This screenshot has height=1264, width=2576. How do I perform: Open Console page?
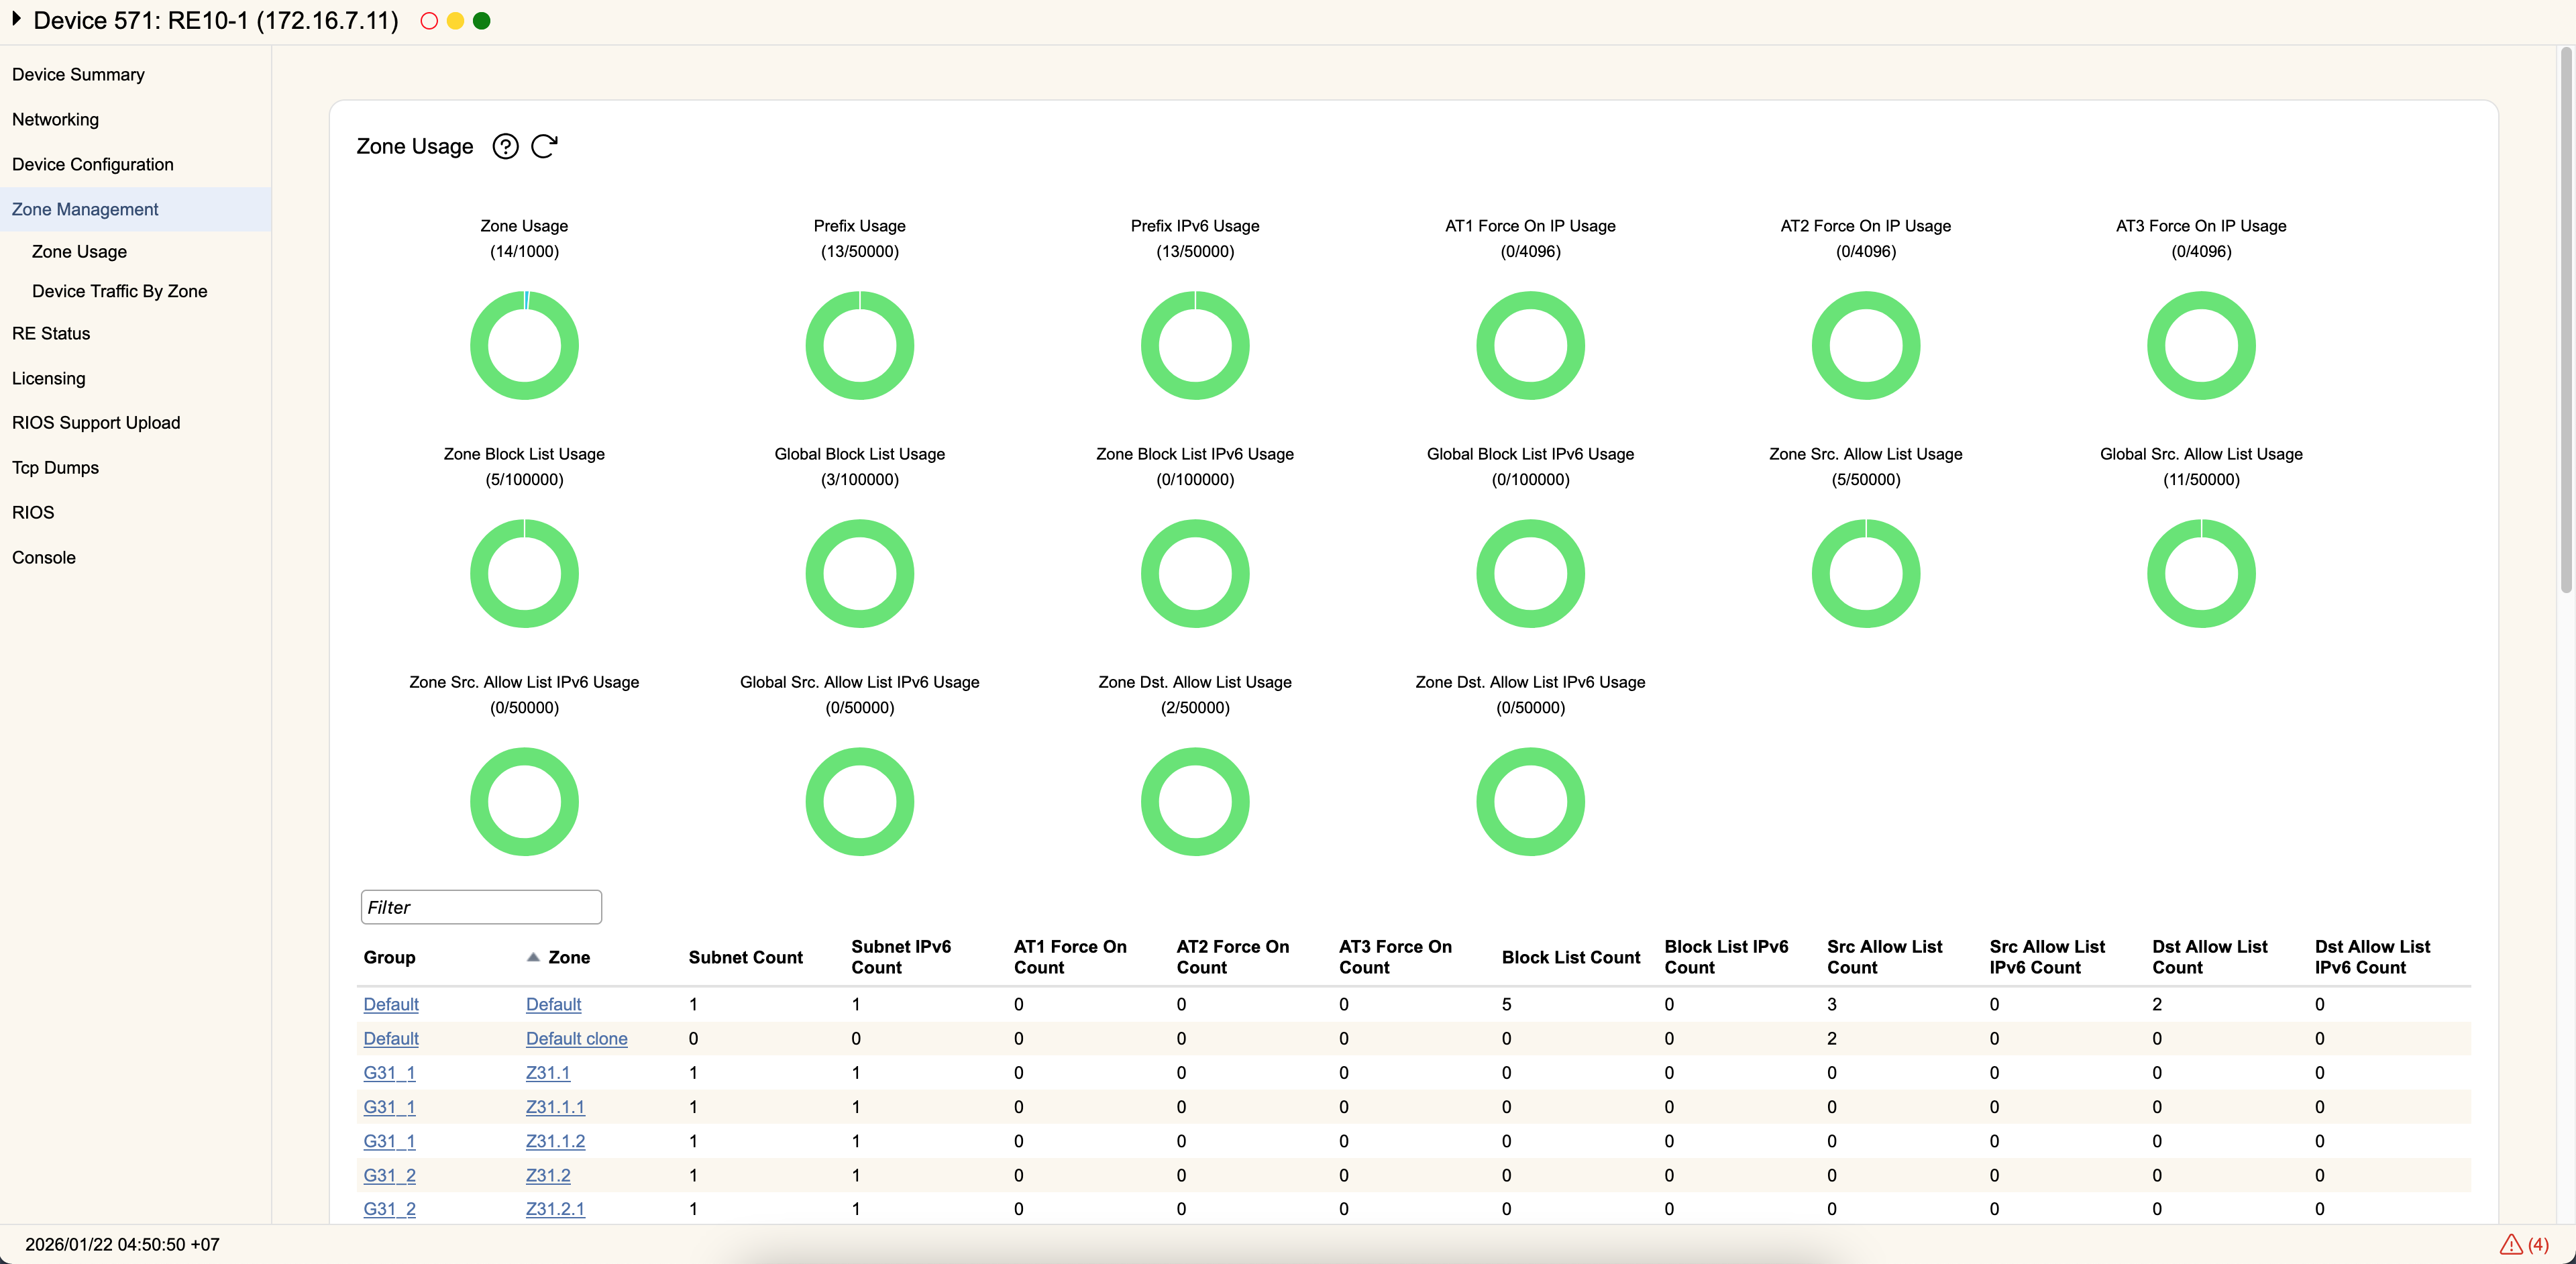tap(43, 557)
